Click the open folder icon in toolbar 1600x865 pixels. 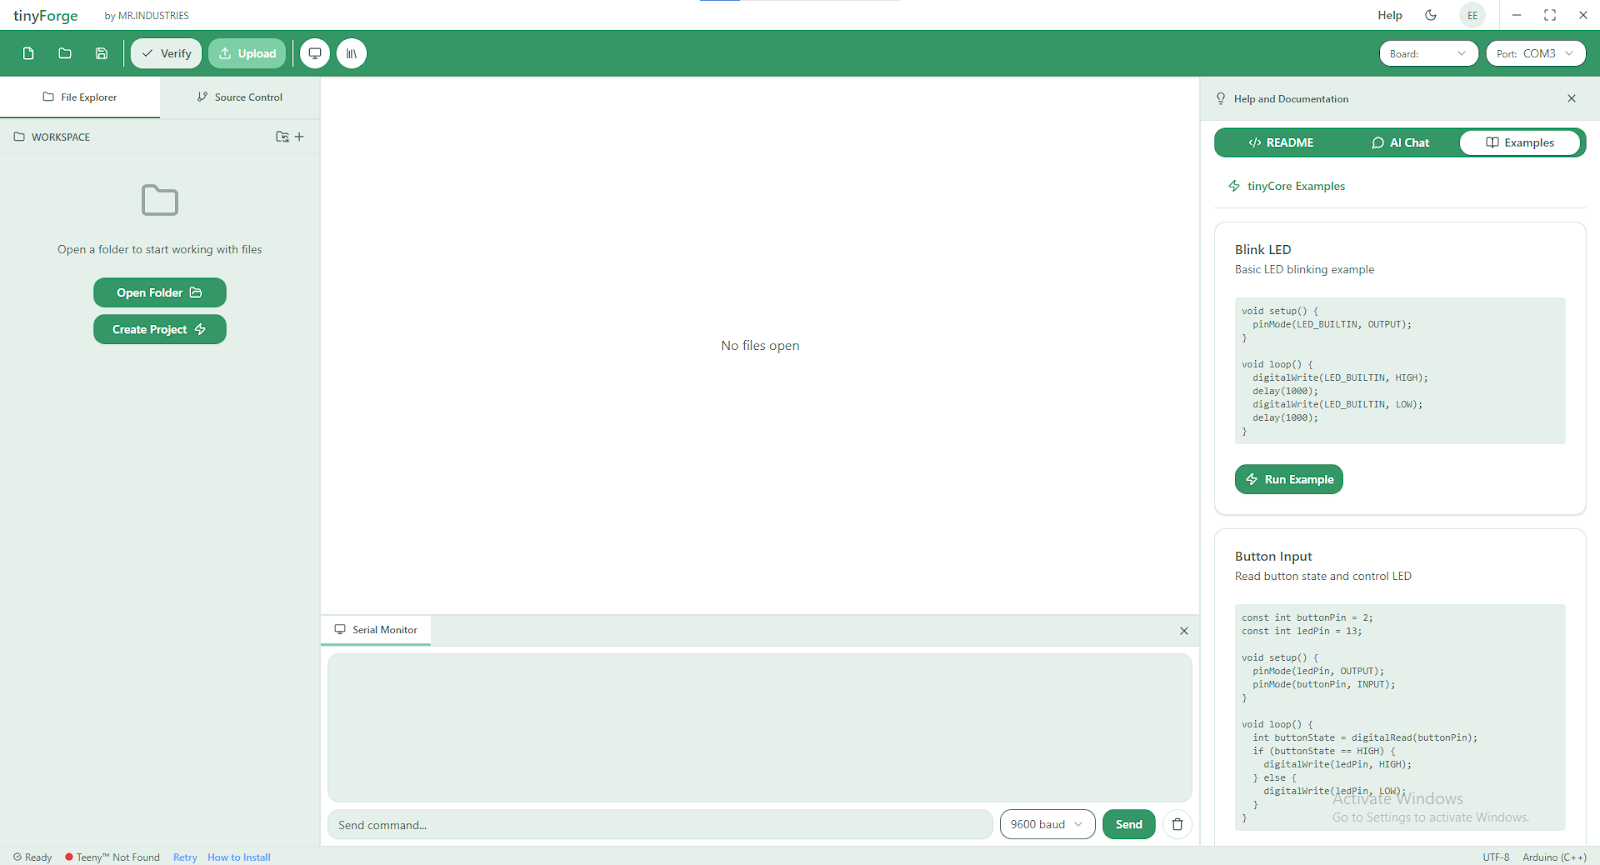[65, 54]
